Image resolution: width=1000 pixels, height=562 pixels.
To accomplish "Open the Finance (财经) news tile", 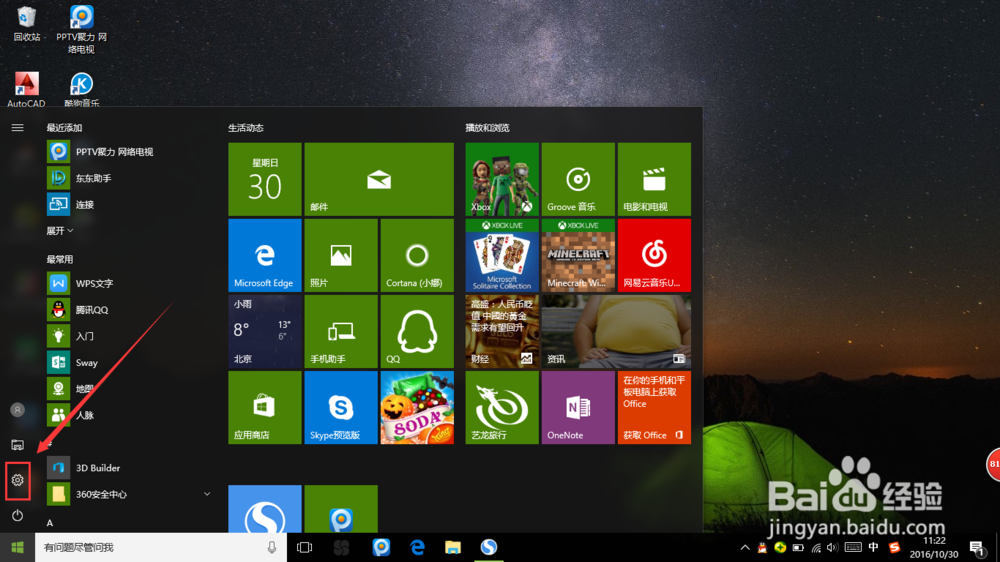I will click(x=502, y=331).
